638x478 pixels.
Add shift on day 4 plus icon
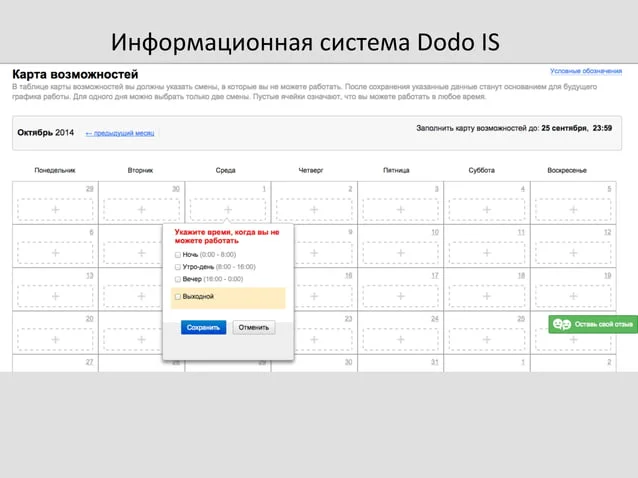(487, 210)
